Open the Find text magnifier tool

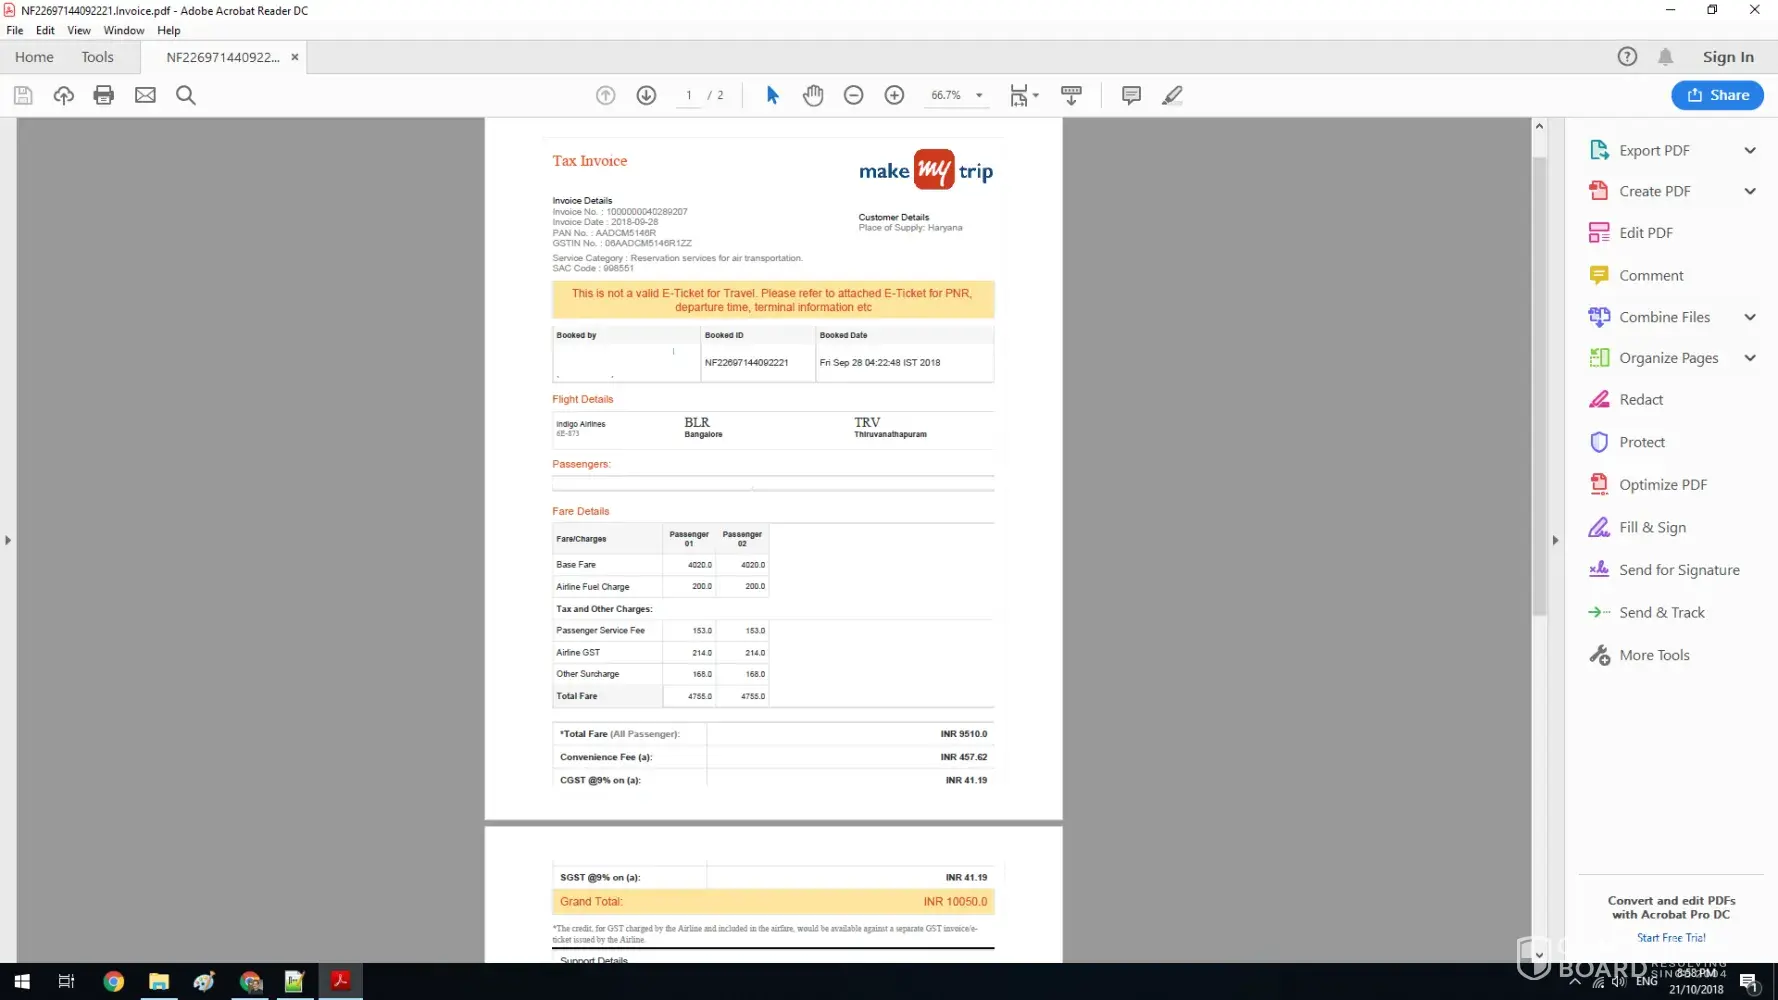186,95
